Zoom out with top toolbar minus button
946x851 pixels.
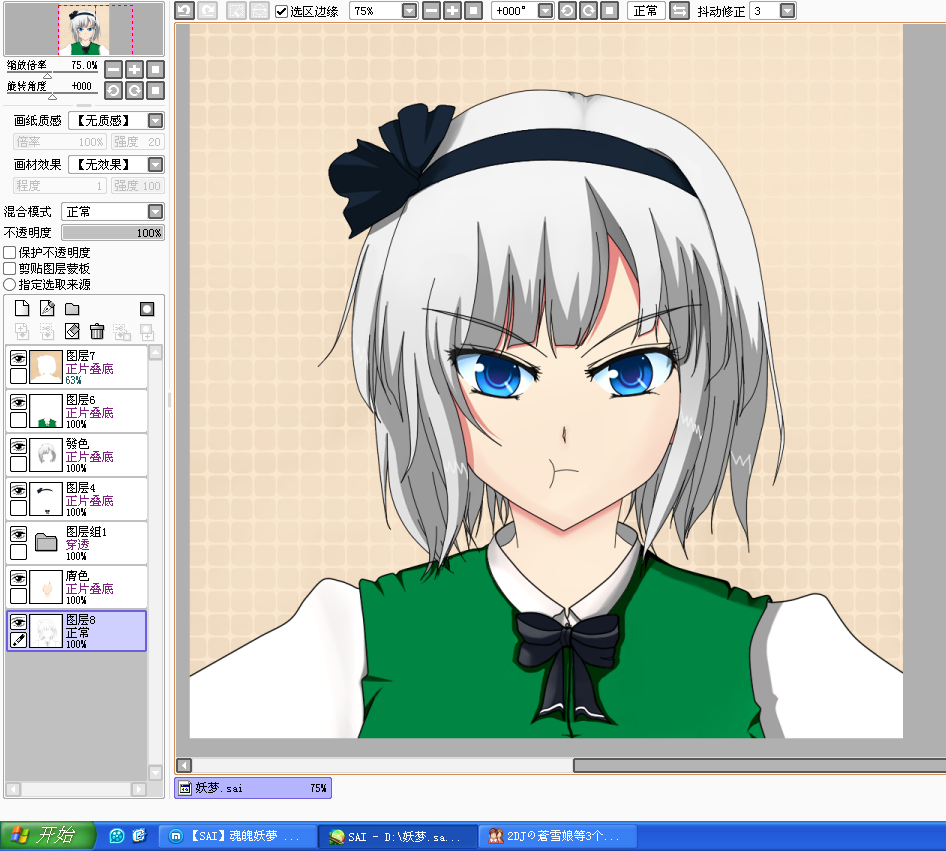click(x=431, y=11)
